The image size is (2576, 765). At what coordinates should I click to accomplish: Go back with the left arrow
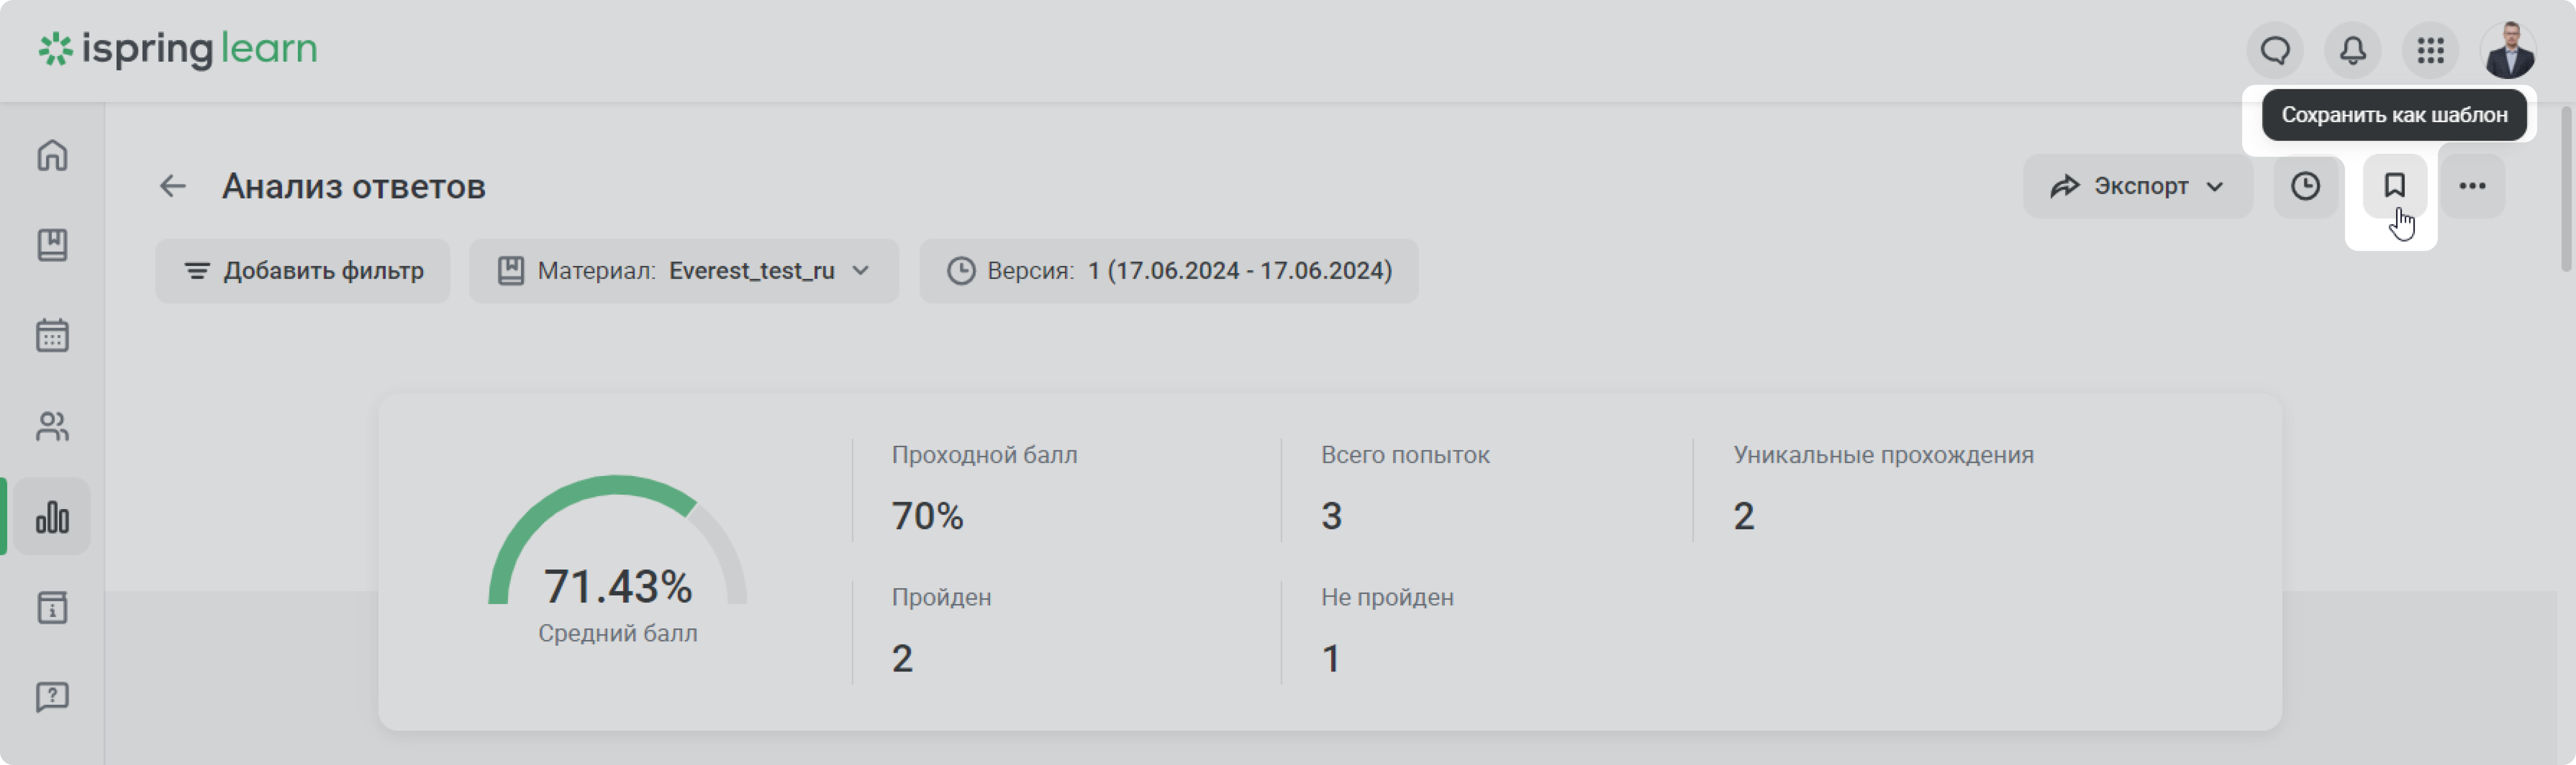[173, 186]
